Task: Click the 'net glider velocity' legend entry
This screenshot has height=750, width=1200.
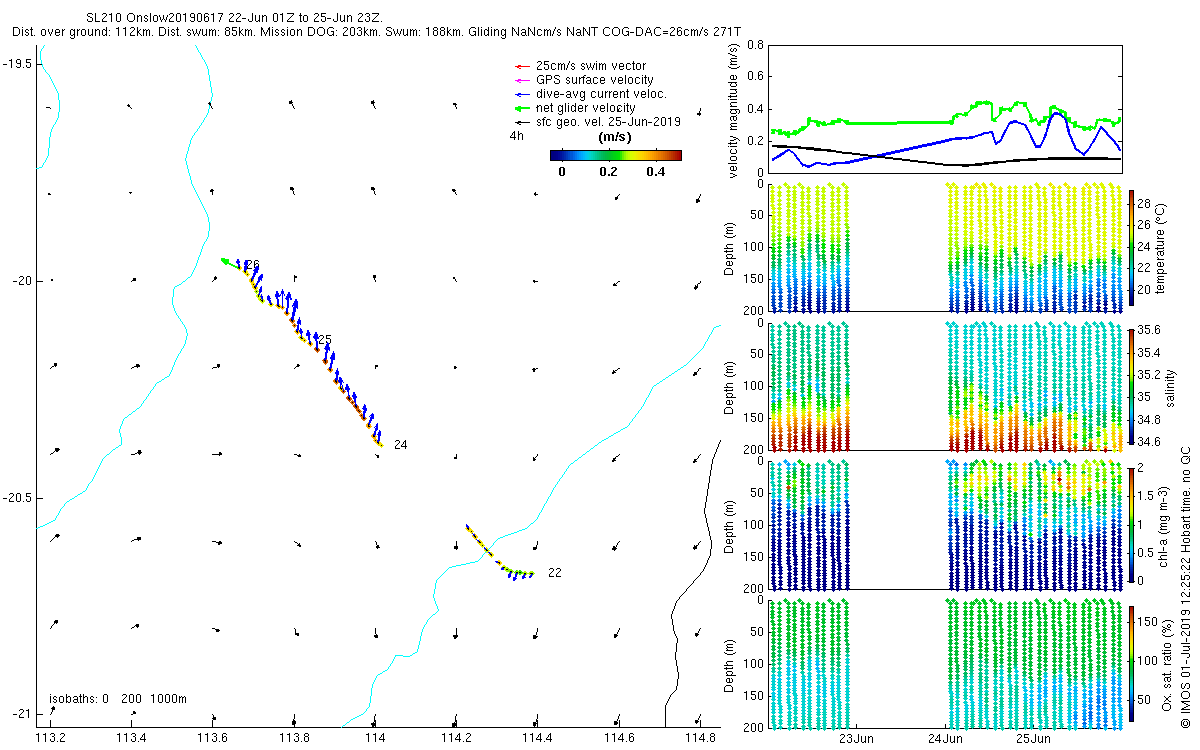Action: click(x=574, y=108)
